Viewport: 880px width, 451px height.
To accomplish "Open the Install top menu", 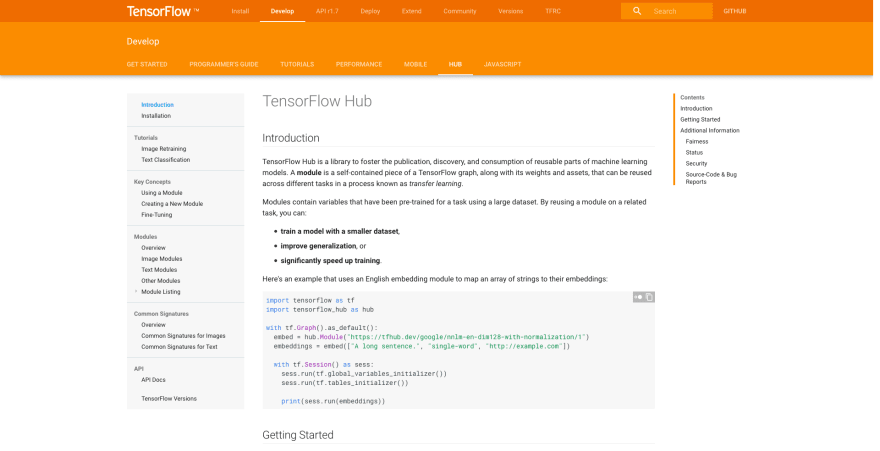I will pyautogui.click(x=240, y=11).
